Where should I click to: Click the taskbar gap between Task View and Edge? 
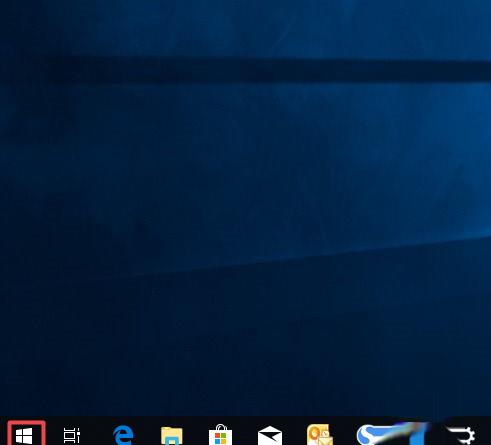pos(97,433)
